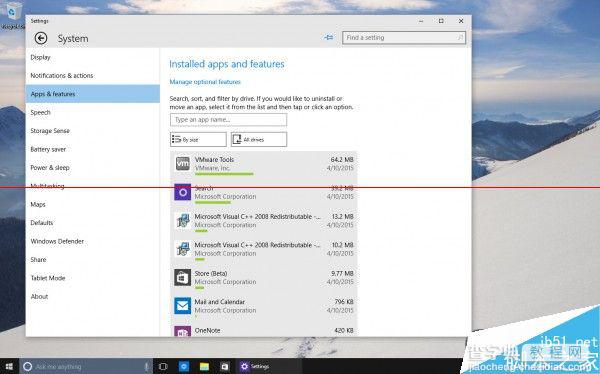This screenshot has width=600, height=374.
Task: Click the Cortana circle icon in taskbar
Action: 28,366
